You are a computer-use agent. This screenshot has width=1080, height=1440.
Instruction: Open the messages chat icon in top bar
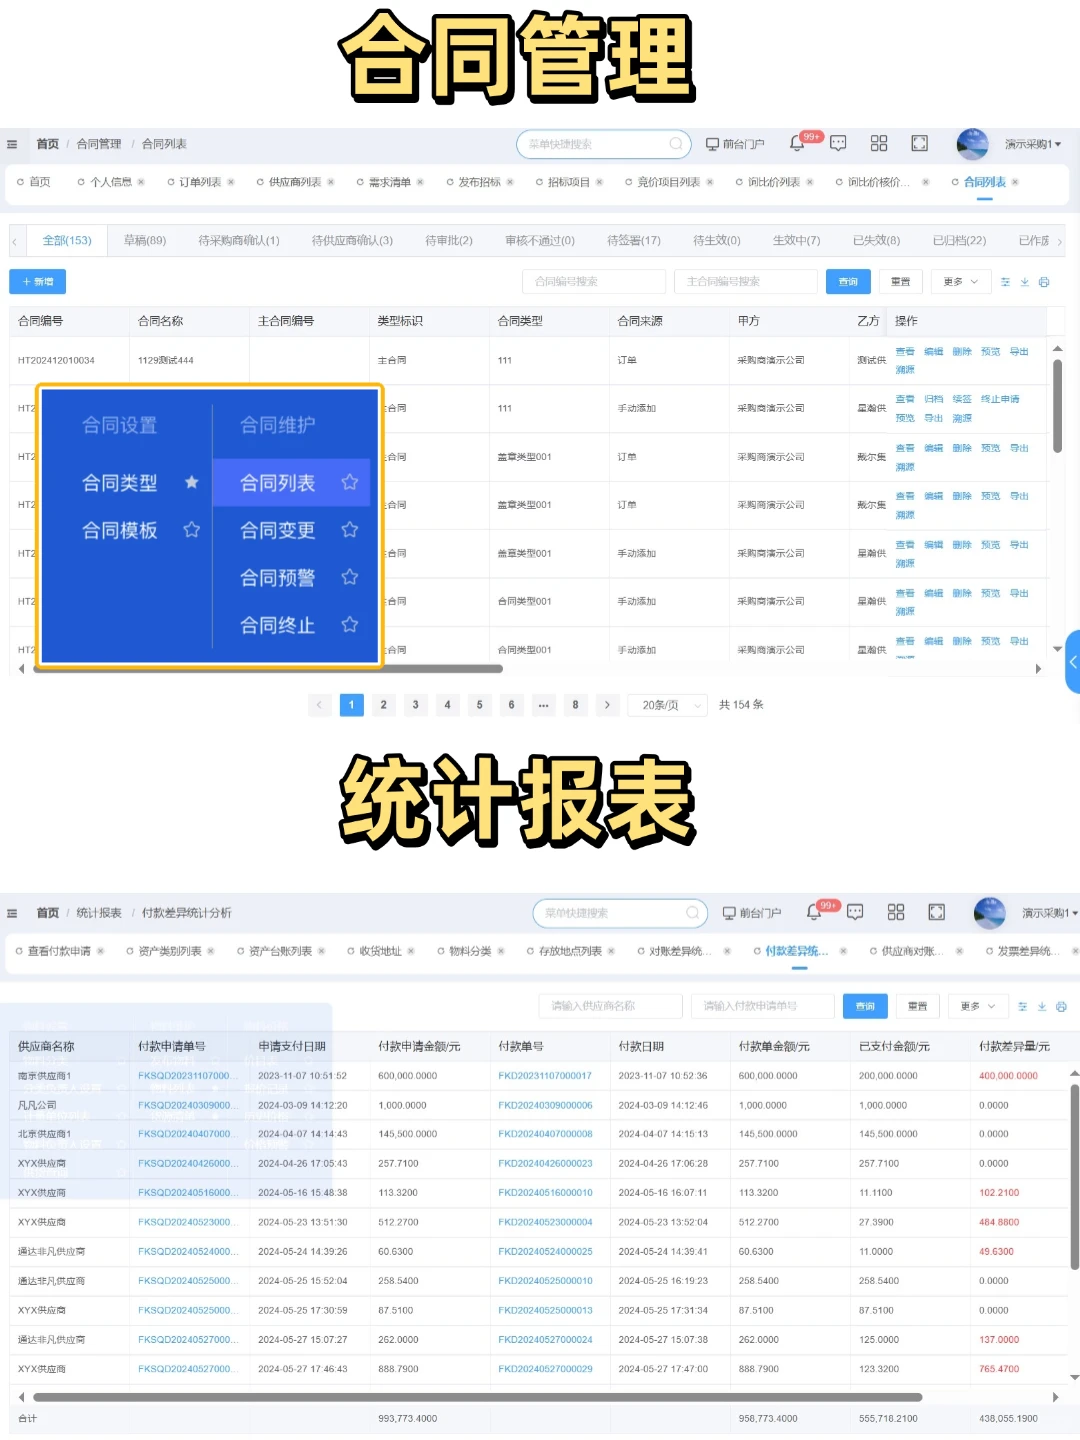(x=838, y=144)
